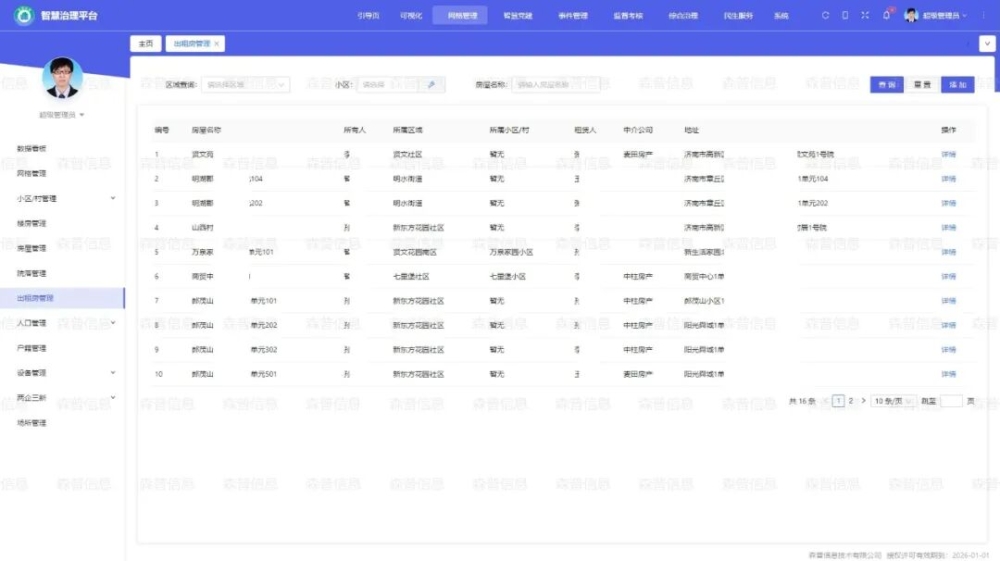Open the tabs dropdown arrow at right
Screen dimensions: 1000x561
point(986,44)
